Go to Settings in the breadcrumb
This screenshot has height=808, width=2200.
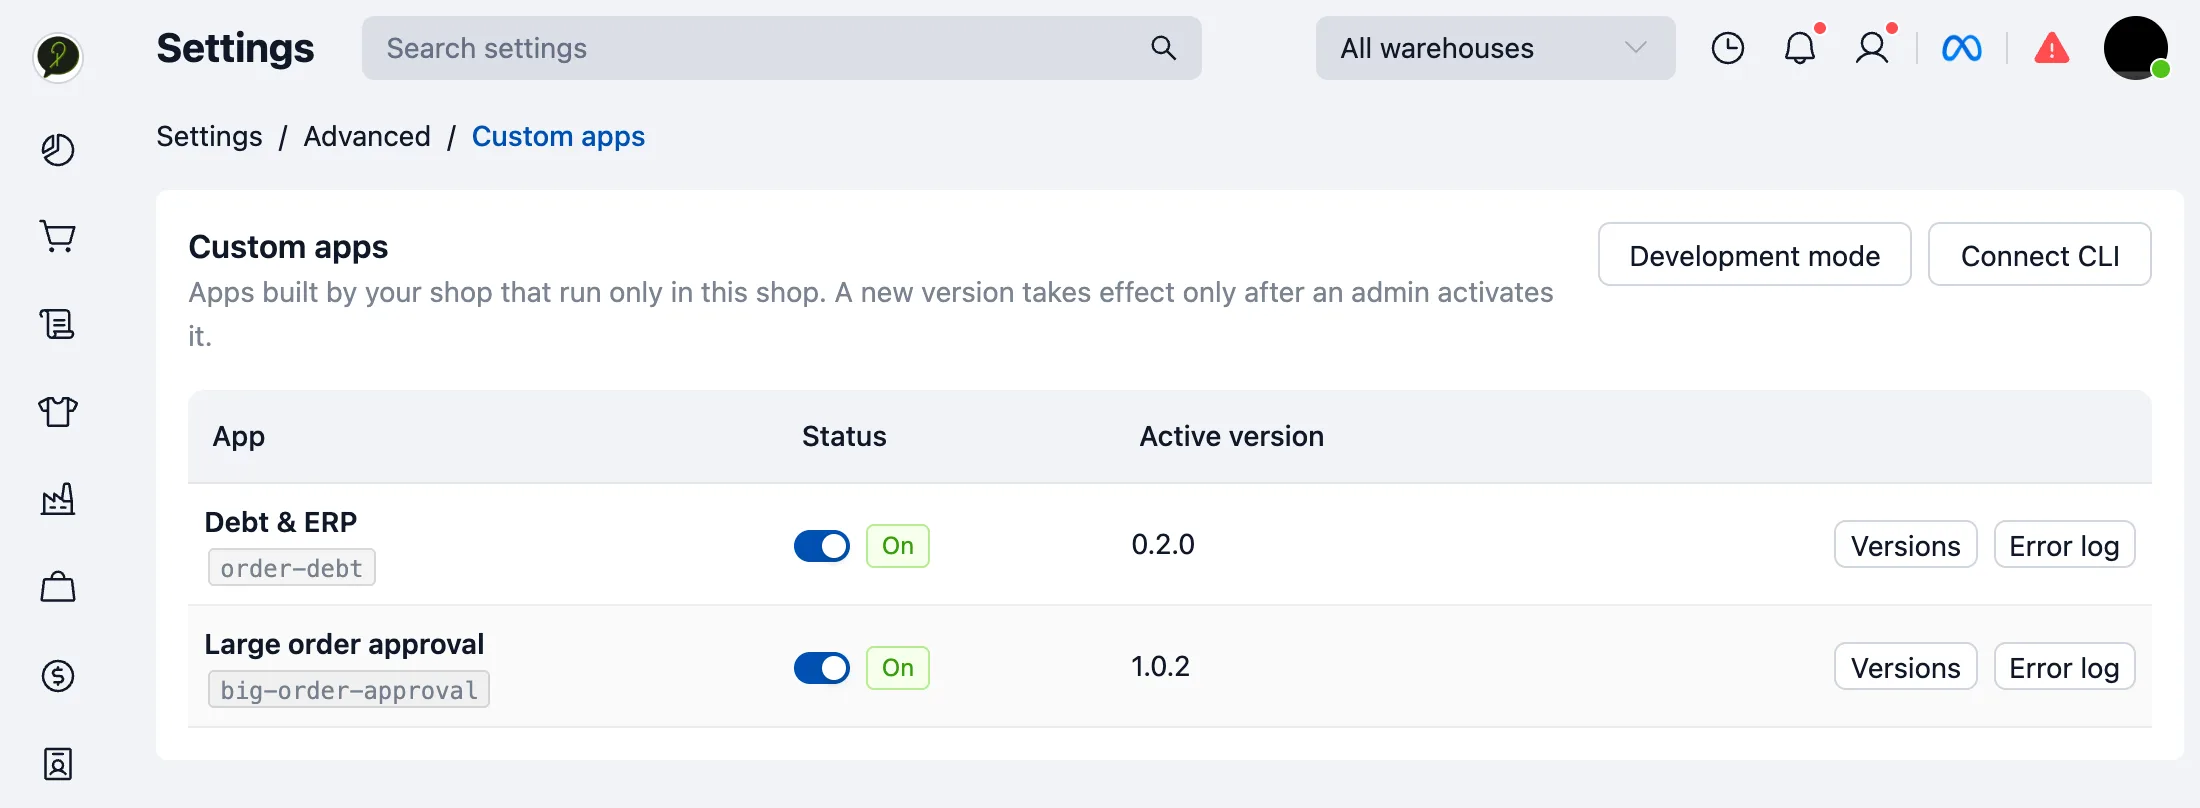pyautogui.click(x=209, y=136)
